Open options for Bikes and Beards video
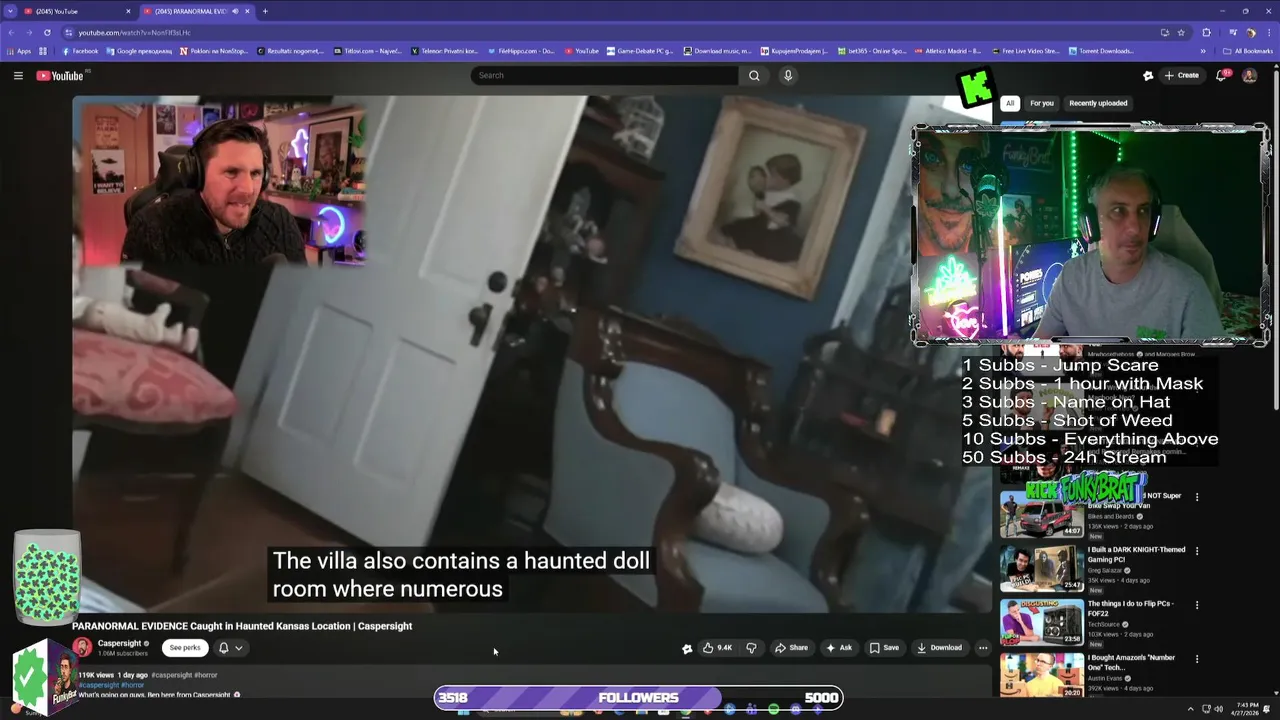 [x=1197, y=497]
